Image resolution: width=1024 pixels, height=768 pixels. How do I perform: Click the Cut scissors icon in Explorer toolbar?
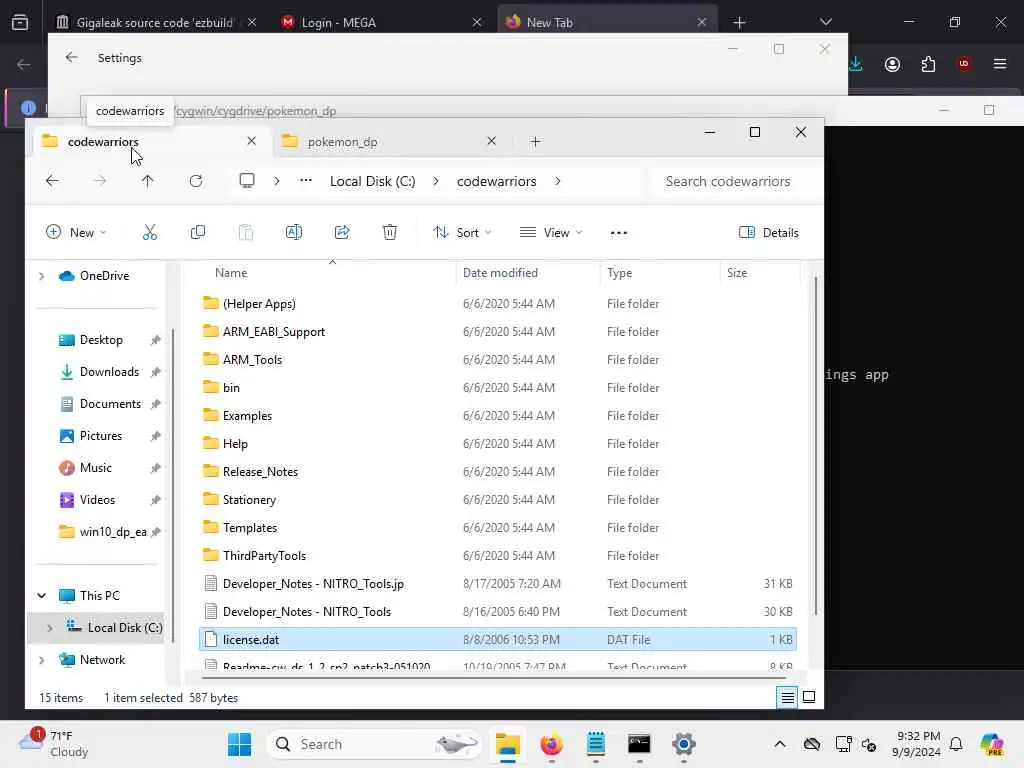click(150, 232)
